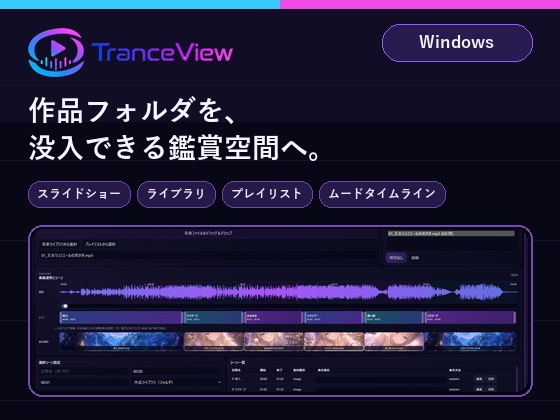Screen dimensions: 560x420
Task: Click 編集 button in the マッサージ row
Action: point(479,389)
